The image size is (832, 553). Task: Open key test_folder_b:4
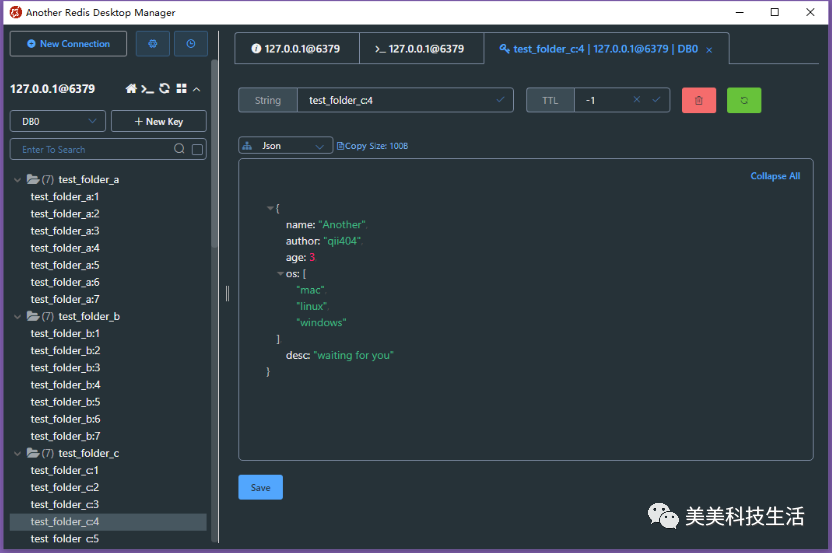pyautogui.click(x=65, y=385)
